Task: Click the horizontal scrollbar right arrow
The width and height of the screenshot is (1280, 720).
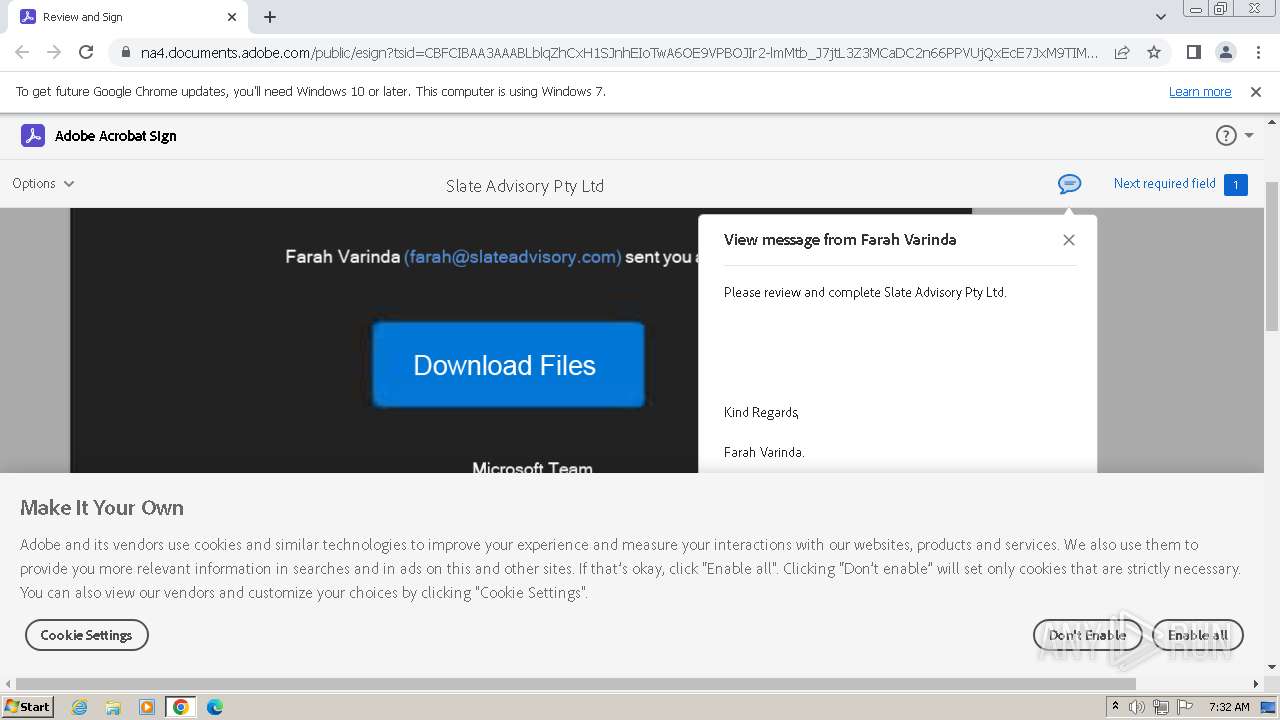Action: [x=1256, y=684]
